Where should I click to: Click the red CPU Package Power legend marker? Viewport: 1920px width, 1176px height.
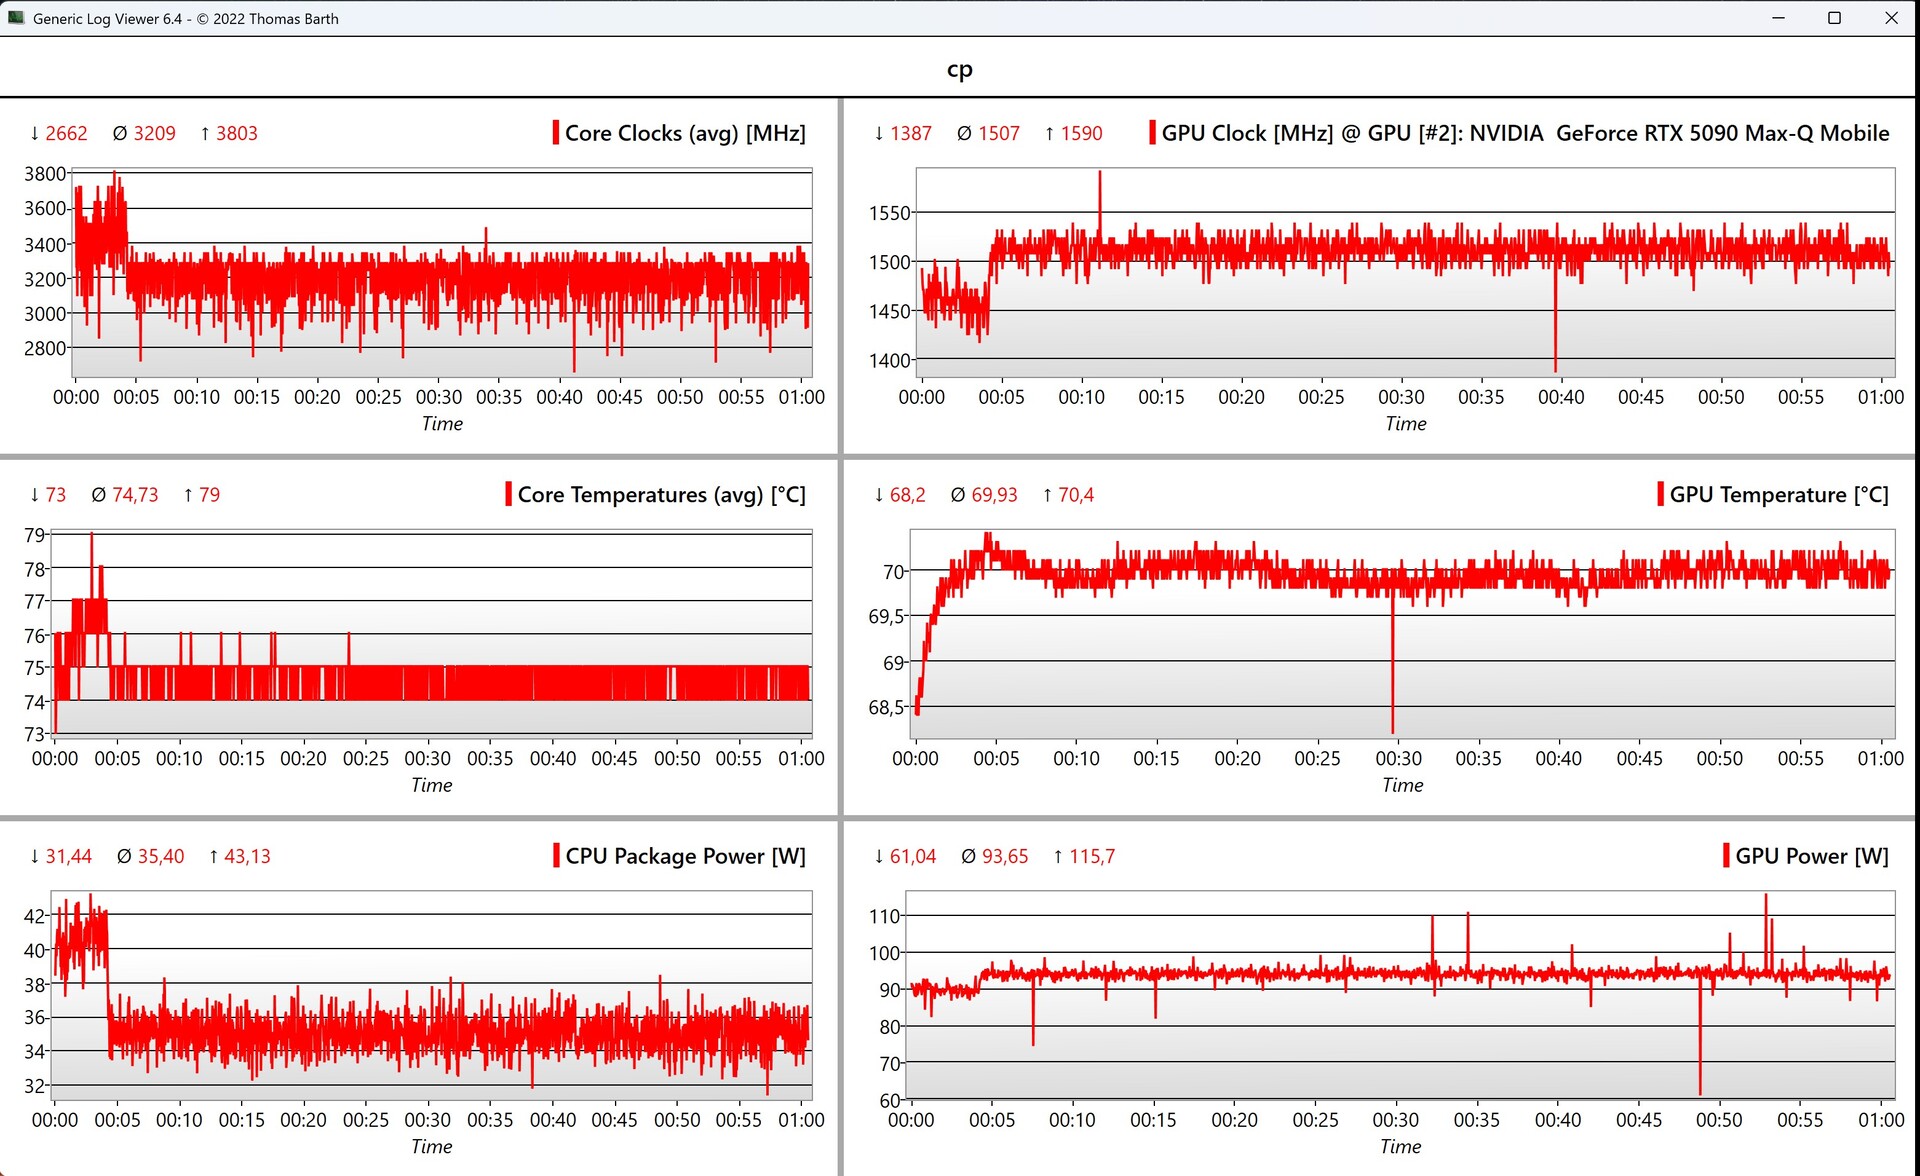[x=556, y=856]
